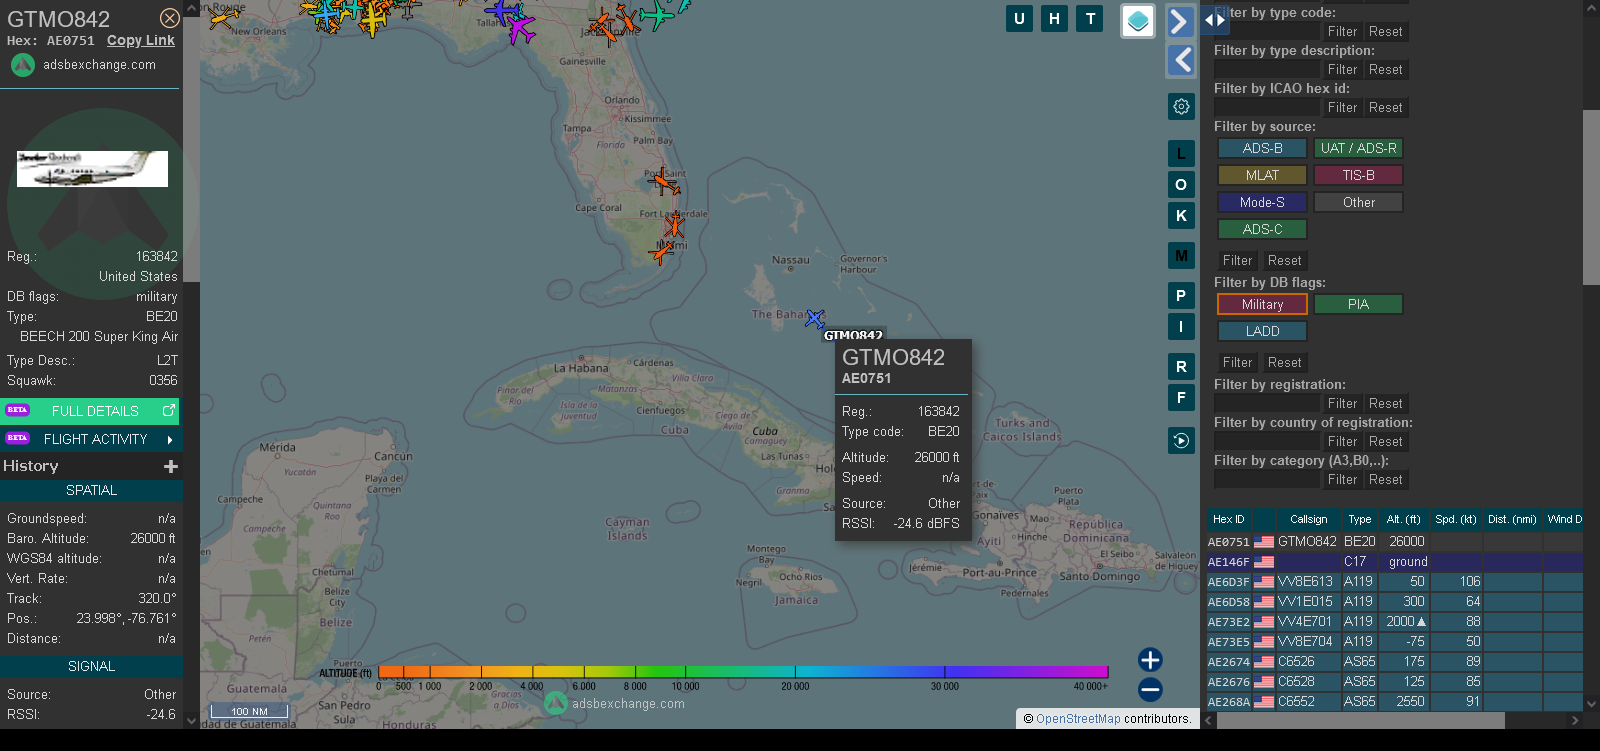Apply Filter by type description
This screenshot has height=751, width=1600.
1342,69
